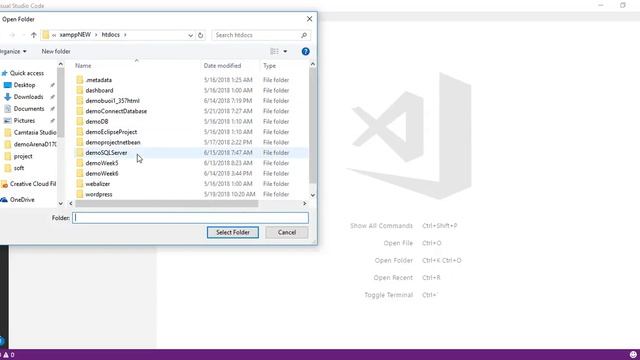Click the Downloads arrow icon
The image size is (640, 360).
[x=7, y=97]
